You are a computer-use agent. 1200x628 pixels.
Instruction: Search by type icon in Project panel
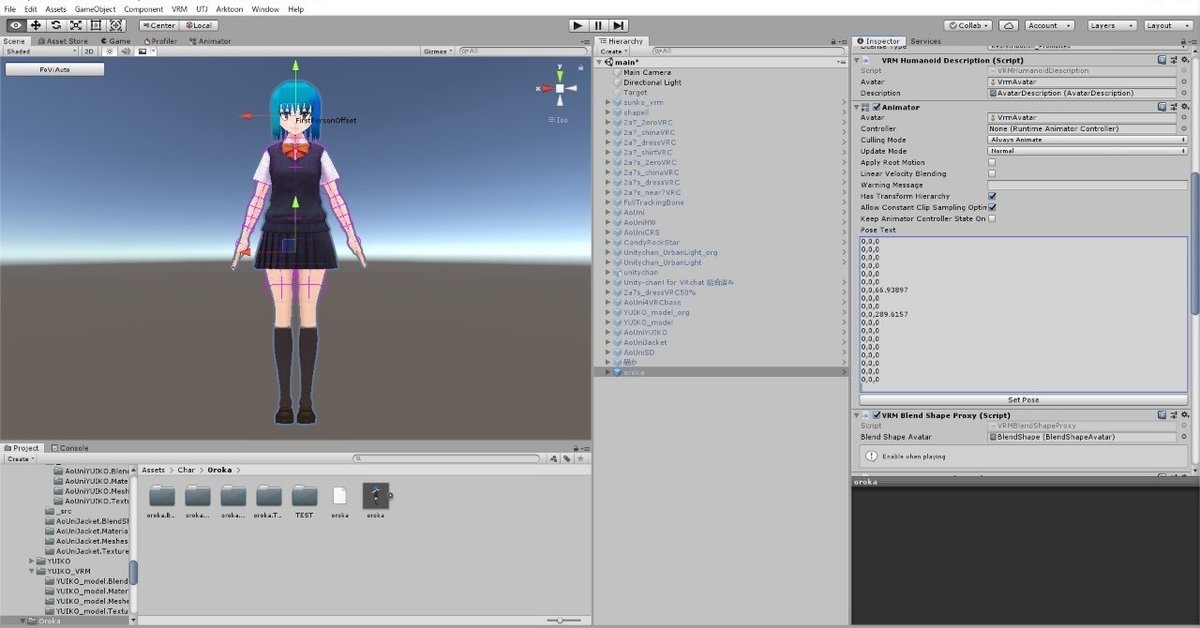coord(555,459)
